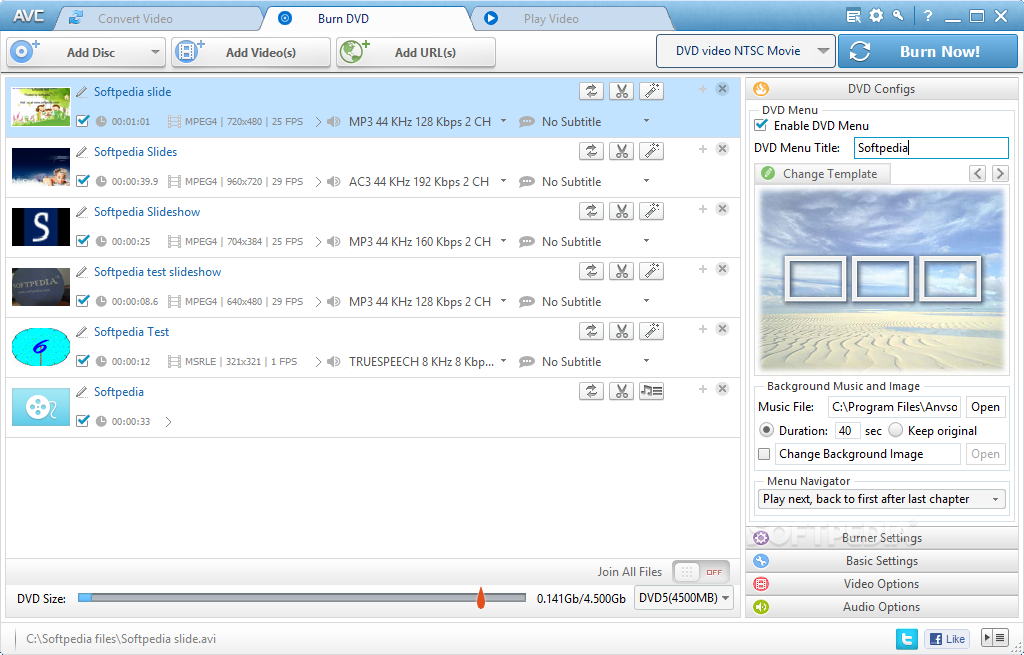The width and height of the screenshot is (1024, 655).
Task: Remove the Softpedia Slides item with its X icon
Action: 722,149
